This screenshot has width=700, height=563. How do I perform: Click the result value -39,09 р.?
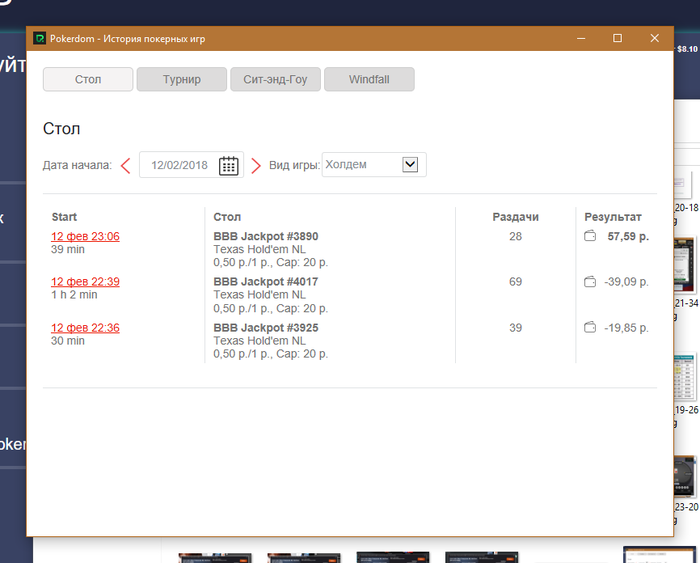coord(626,282)
